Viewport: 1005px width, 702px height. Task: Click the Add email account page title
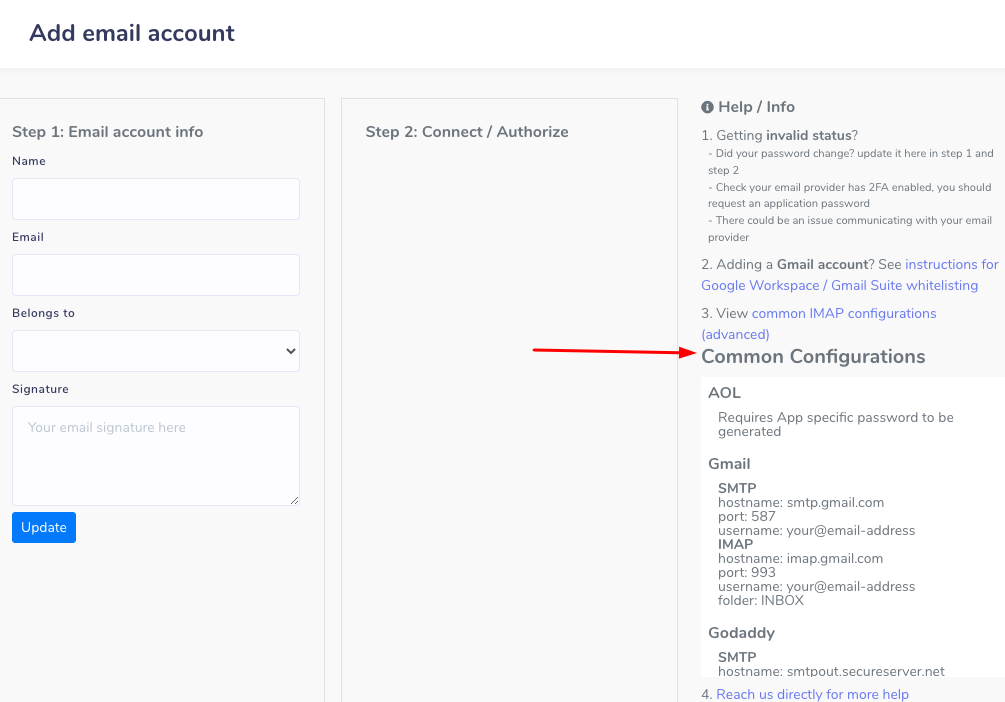click(132, 33)
